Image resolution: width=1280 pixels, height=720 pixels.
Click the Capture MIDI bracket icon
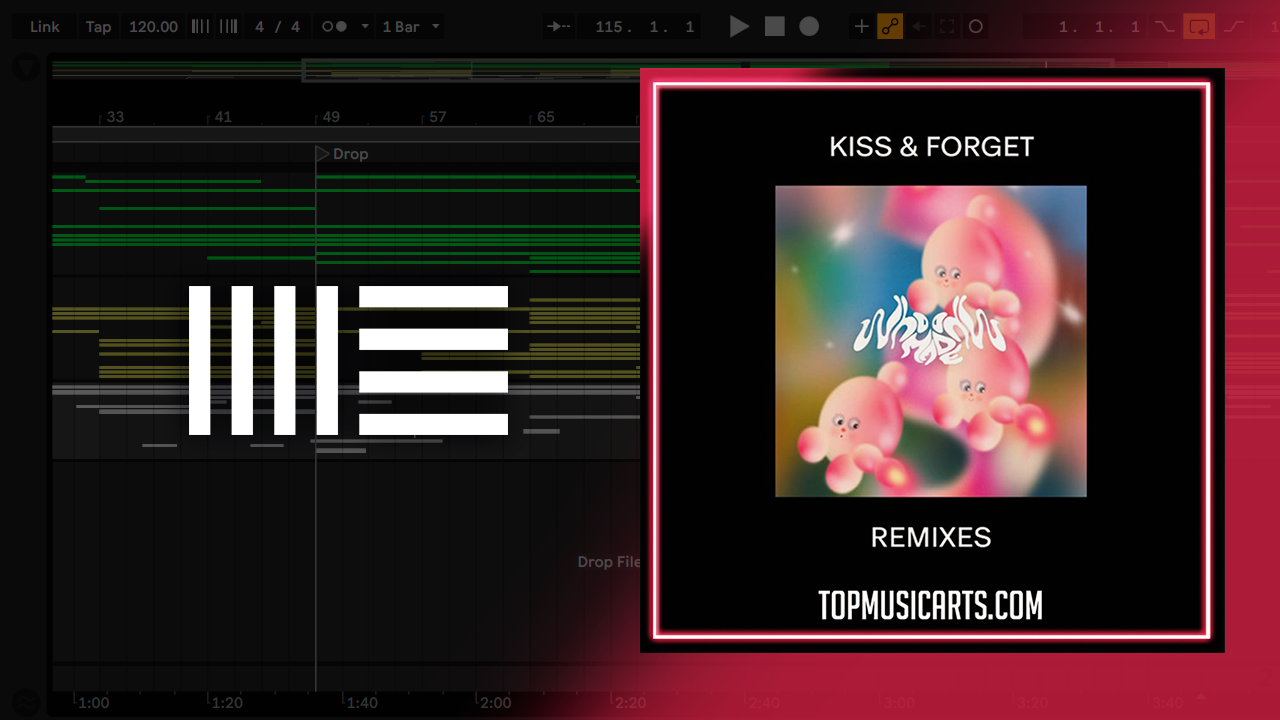click(x=947, y=27)
